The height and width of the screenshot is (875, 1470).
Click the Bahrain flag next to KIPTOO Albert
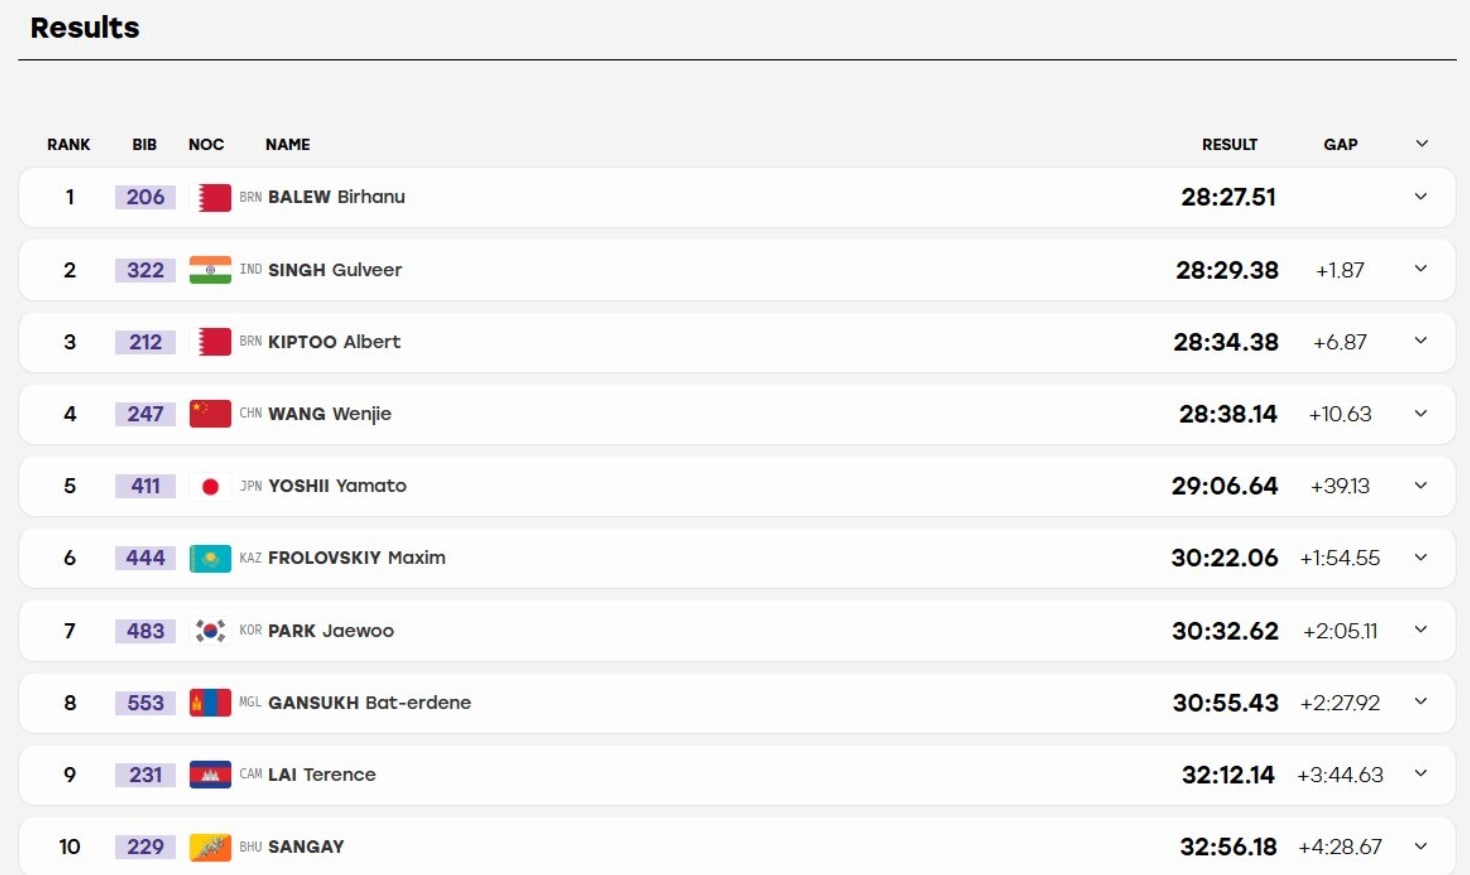point(210,342)
